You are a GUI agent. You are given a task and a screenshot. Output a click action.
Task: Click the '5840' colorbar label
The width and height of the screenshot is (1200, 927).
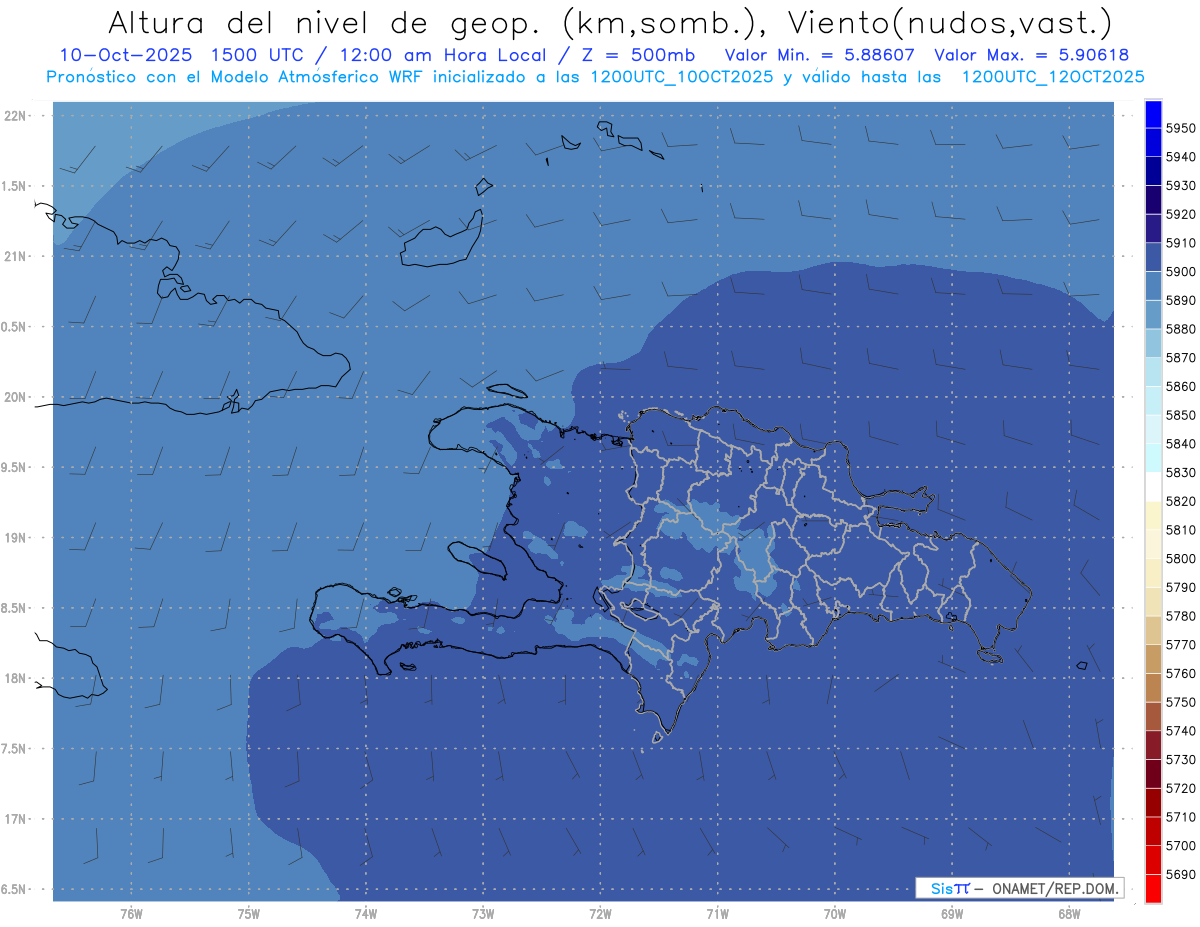(1180, 444)
